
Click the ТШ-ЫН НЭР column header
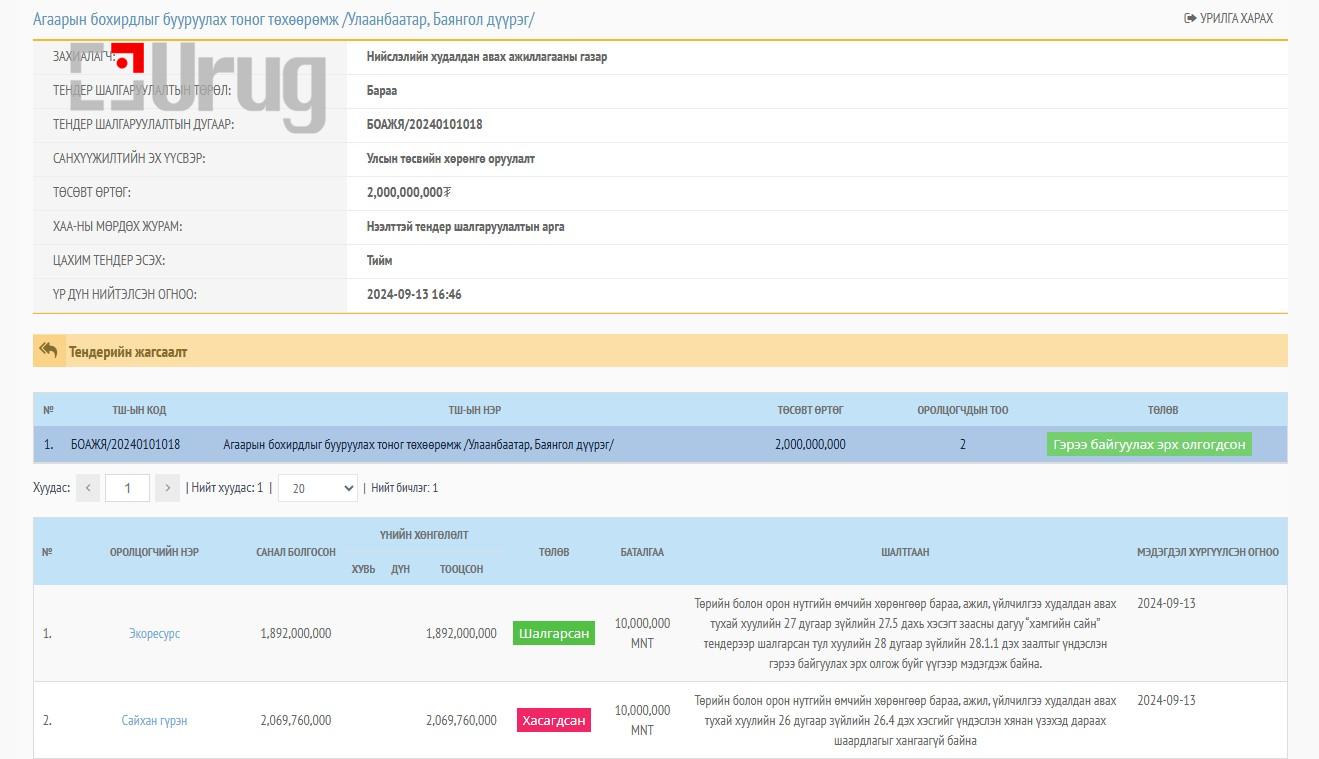pyautogui.click(x=474, y=410)
